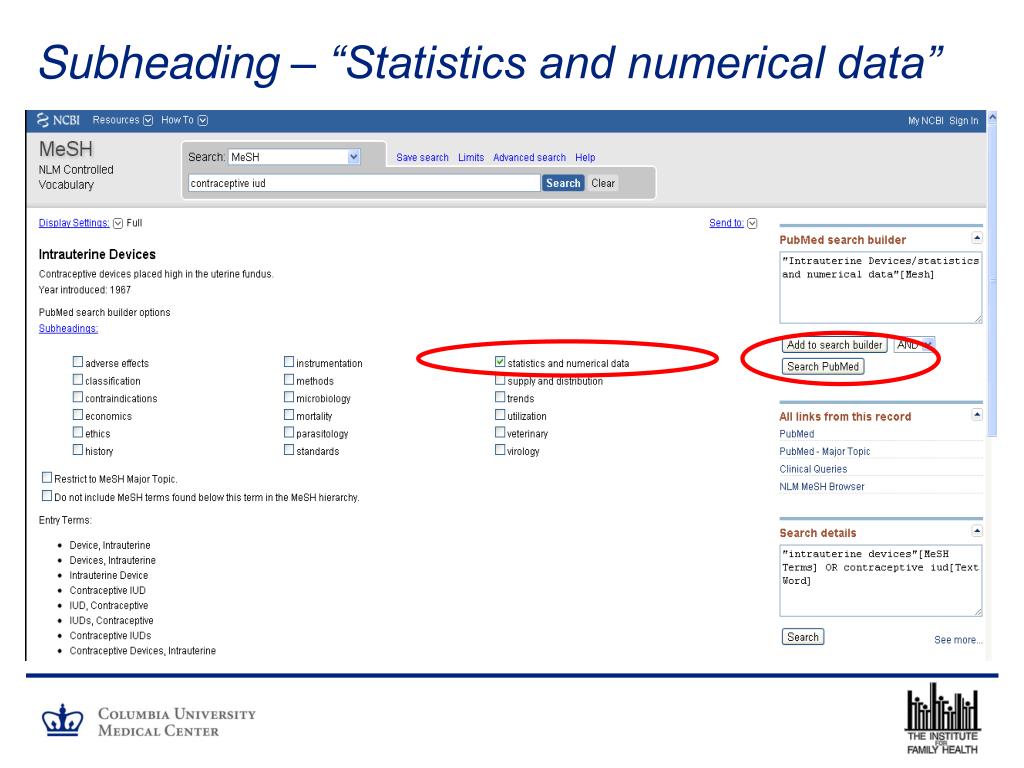Click the Send to link
This screenshot has width=1024, height=768.
point(726,223)
